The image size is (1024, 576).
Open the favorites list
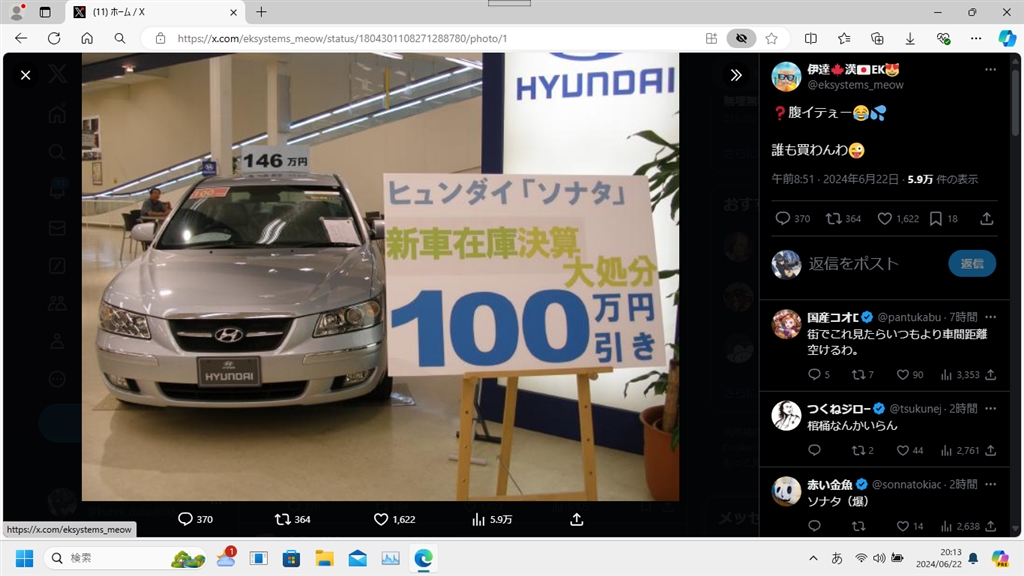pyautogui.click(x=844, y=39)
